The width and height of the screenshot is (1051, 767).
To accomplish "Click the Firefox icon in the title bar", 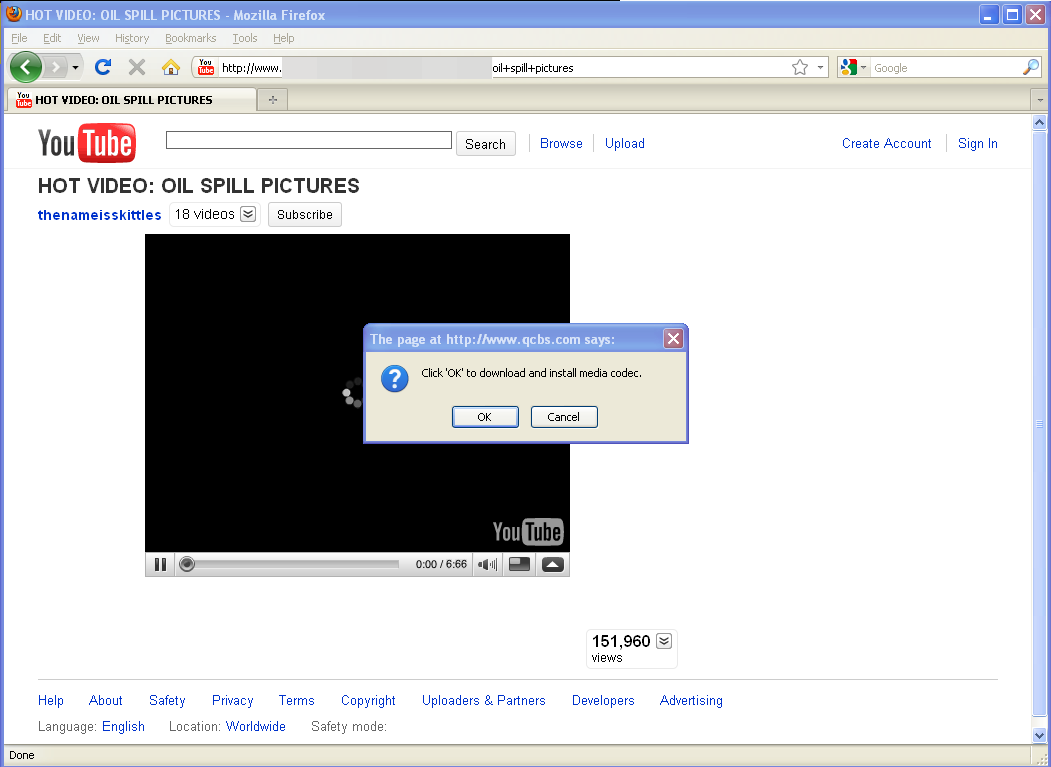I will tap(13, 14).
